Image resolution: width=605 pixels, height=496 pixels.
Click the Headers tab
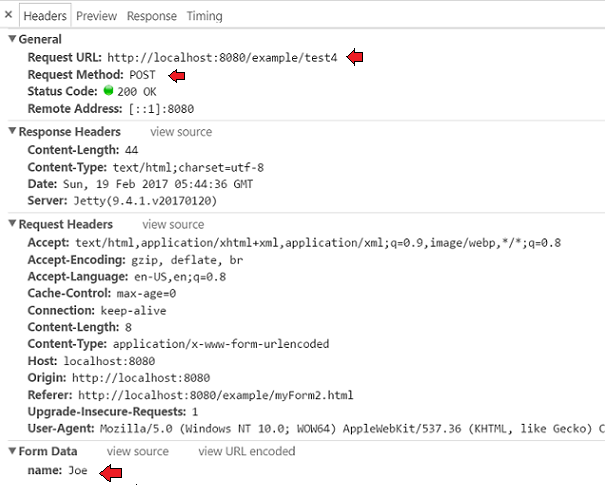[x=45, y=16]
